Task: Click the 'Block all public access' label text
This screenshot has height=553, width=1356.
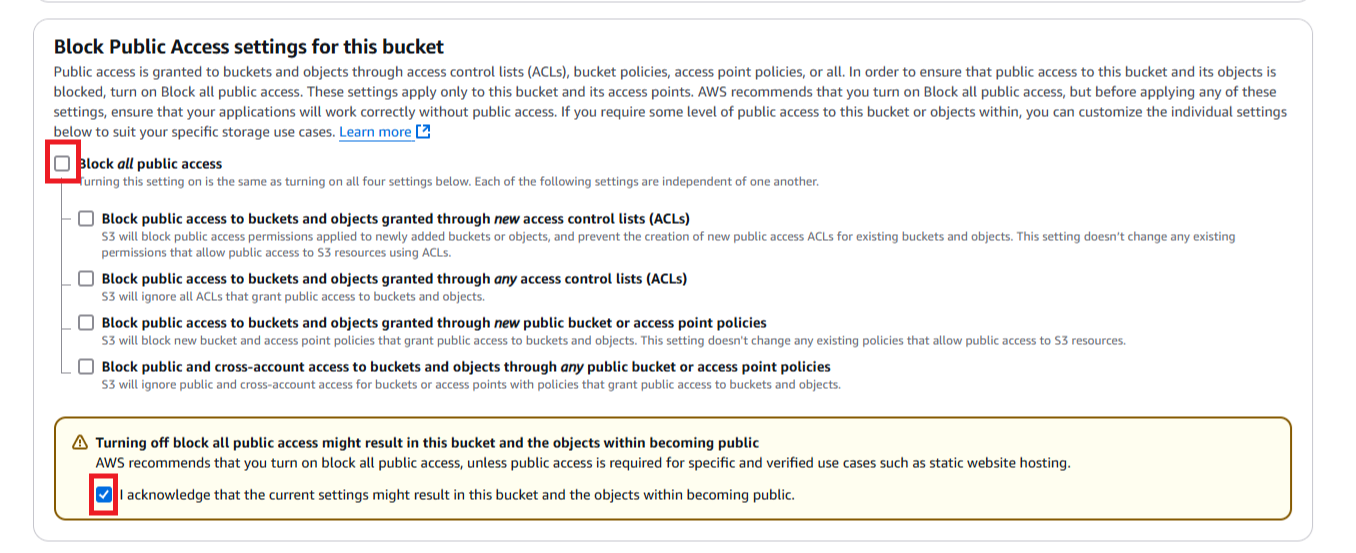Action: point(150,164)
